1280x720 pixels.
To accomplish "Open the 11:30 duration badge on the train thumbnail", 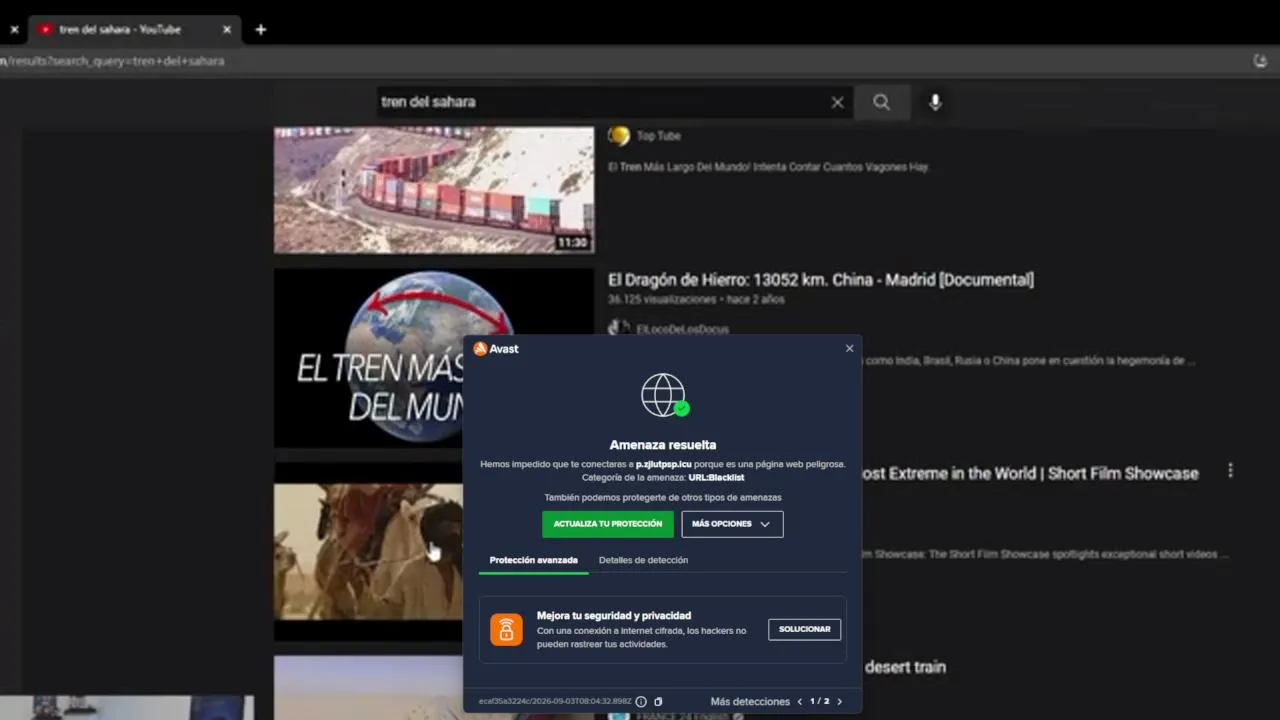I will click(573, 243).
